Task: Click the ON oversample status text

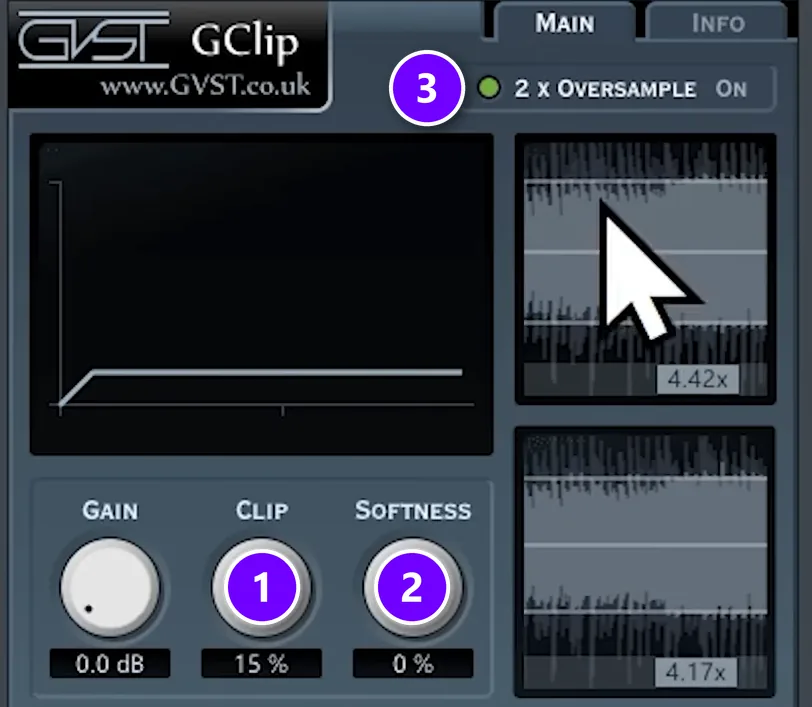Action: [x=731, y=89]
